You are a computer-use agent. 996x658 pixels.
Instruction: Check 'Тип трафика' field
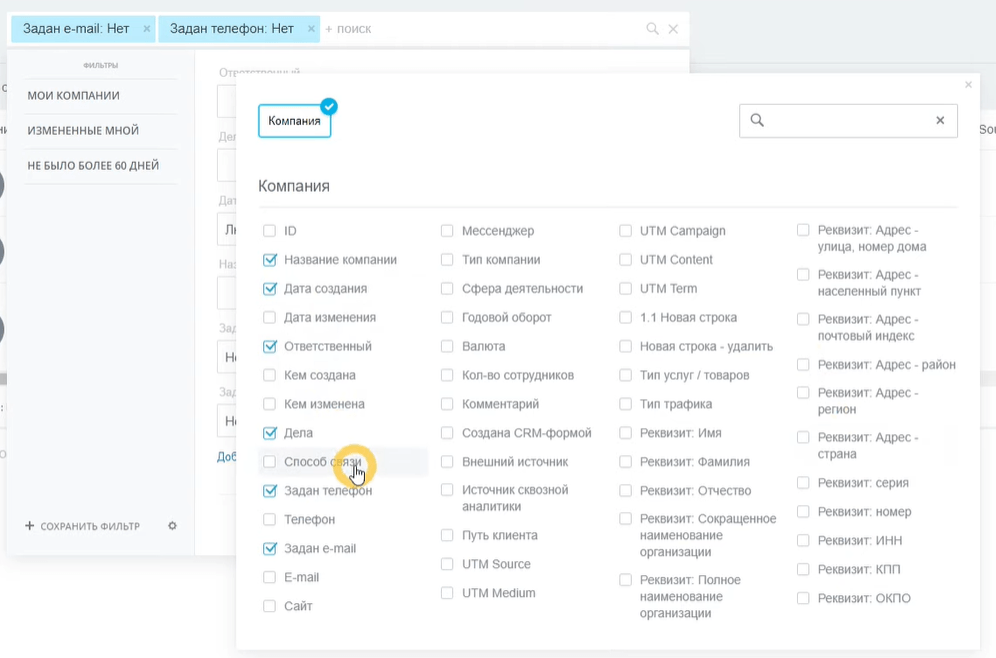[x=626, y=404]
